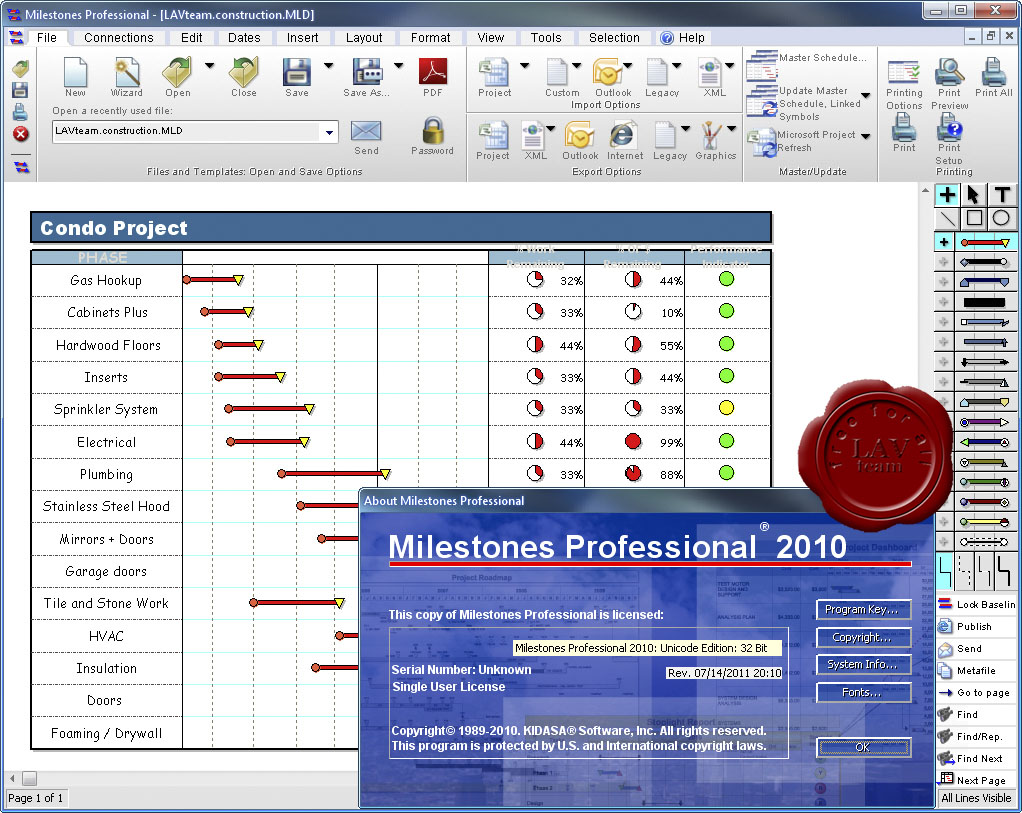
Task: Expand the Custom import dropdown arrow
Action: coord(576,65)
